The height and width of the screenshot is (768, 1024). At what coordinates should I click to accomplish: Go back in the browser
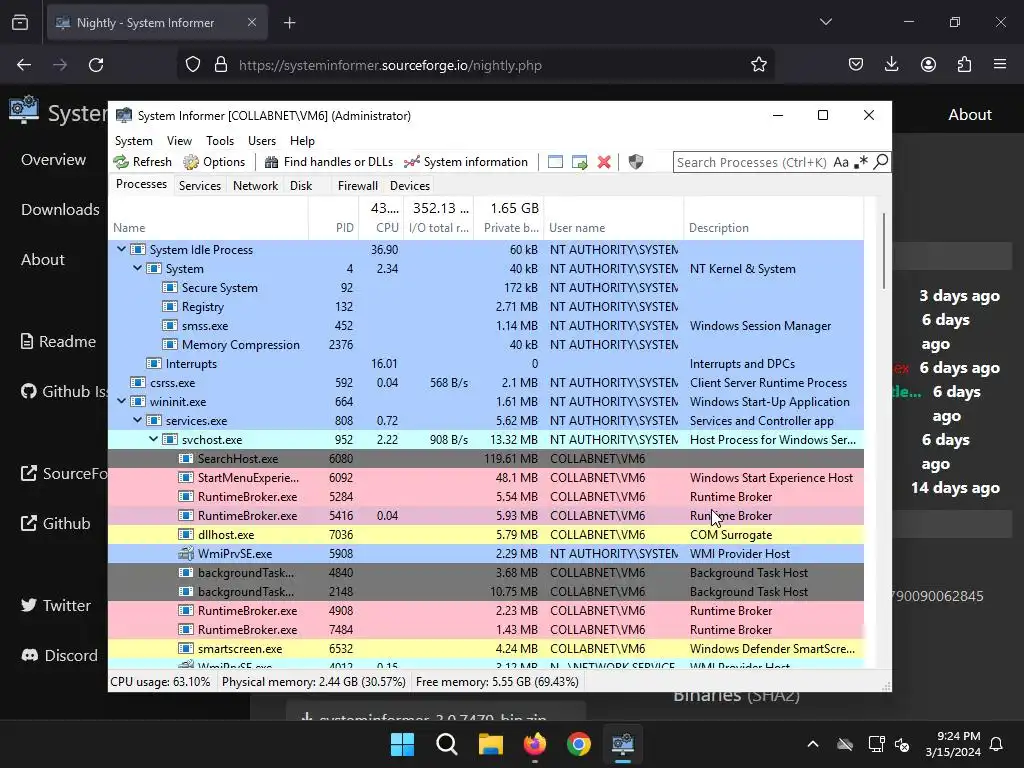pyautogui.click(x=24, y=65)
